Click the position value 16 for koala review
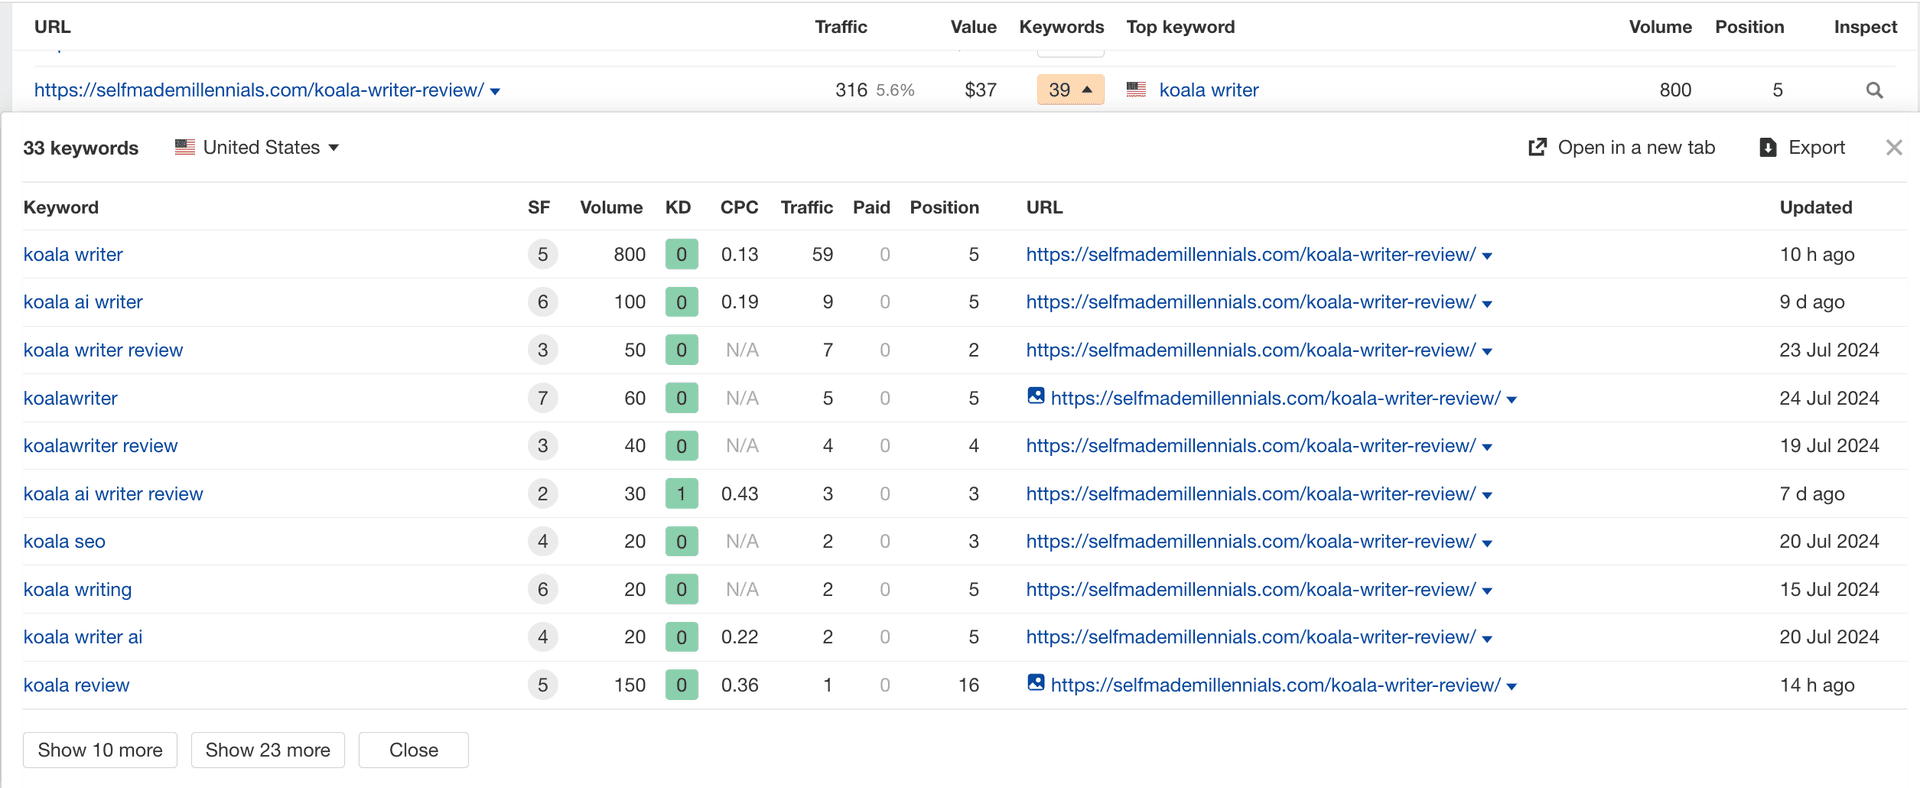The height and width of the screenshot is (788, 1920). click(968, 685)
